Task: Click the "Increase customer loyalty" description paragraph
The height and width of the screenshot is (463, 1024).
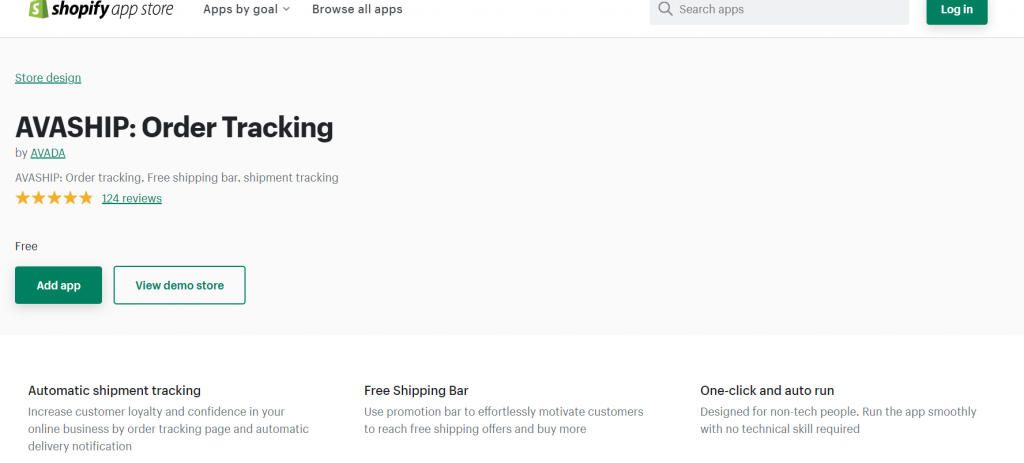Action: pos(168,429)
